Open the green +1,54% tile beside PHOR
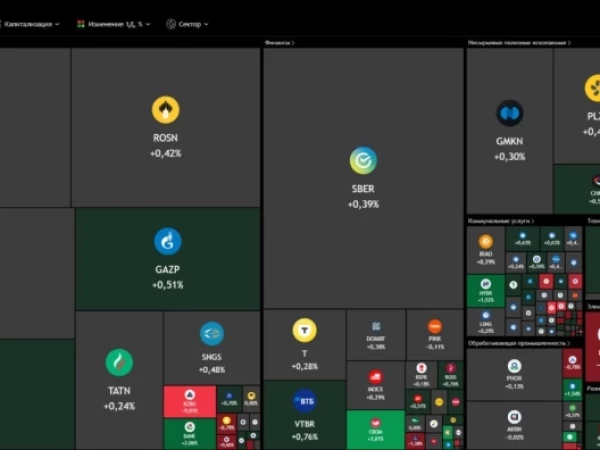 572,390
